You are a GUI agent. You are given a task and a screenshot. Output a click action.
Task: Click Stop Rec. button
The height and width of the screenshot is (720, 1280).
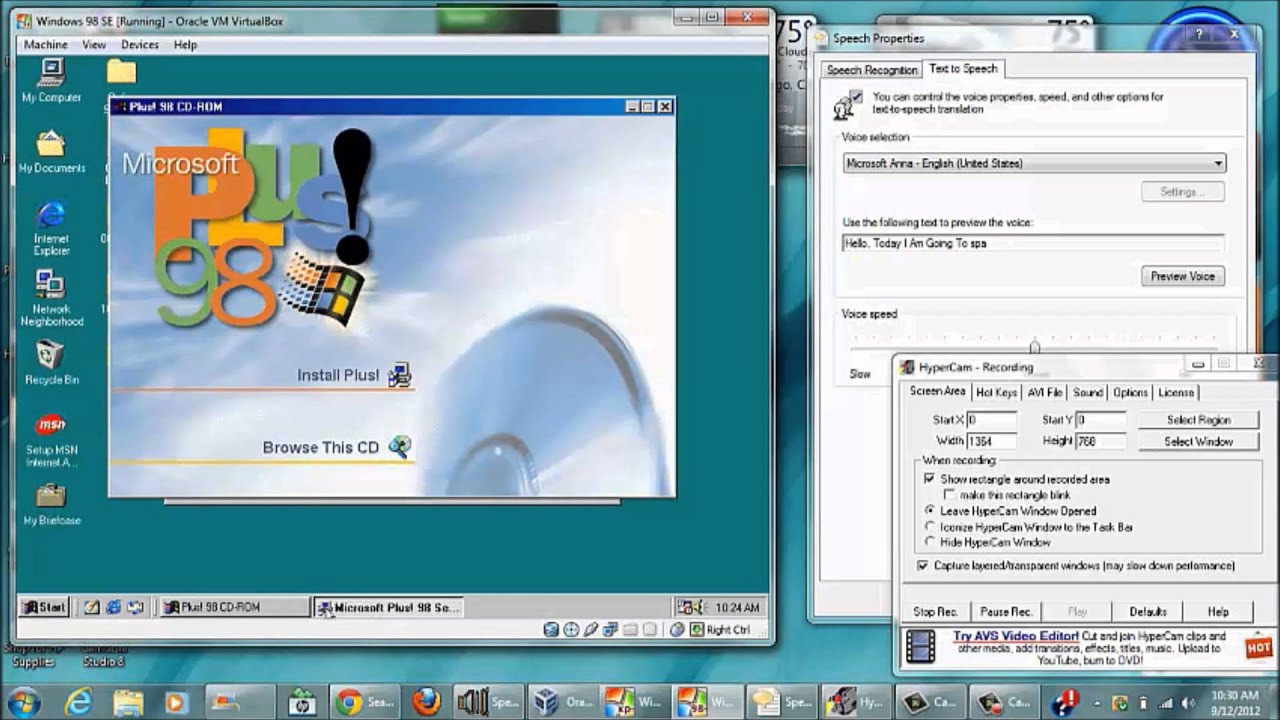tap(936, 612)
